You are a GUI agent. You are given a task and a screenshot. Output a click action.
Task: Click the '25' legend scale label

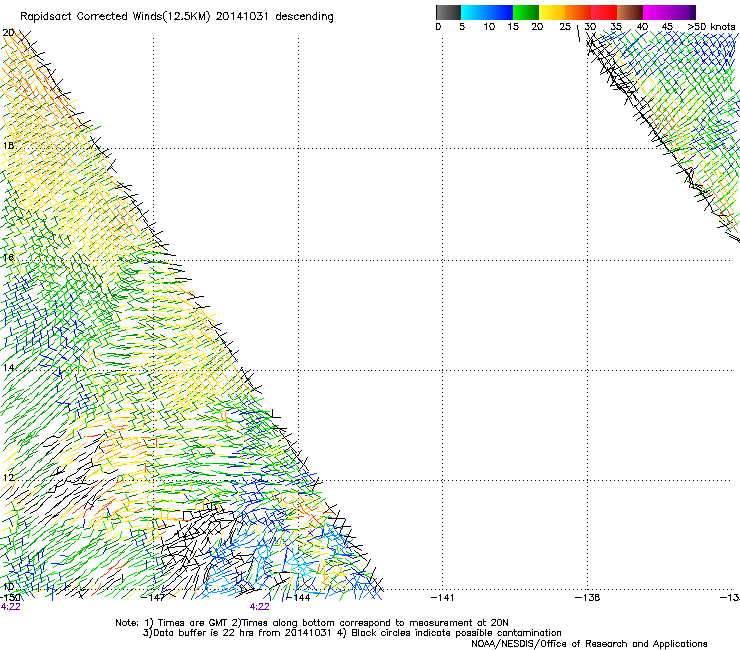coord(565,27)
